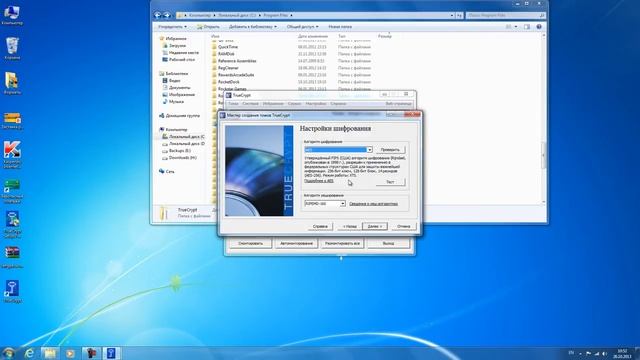Click the Справка button in the wizard

[x=320, y=226]
